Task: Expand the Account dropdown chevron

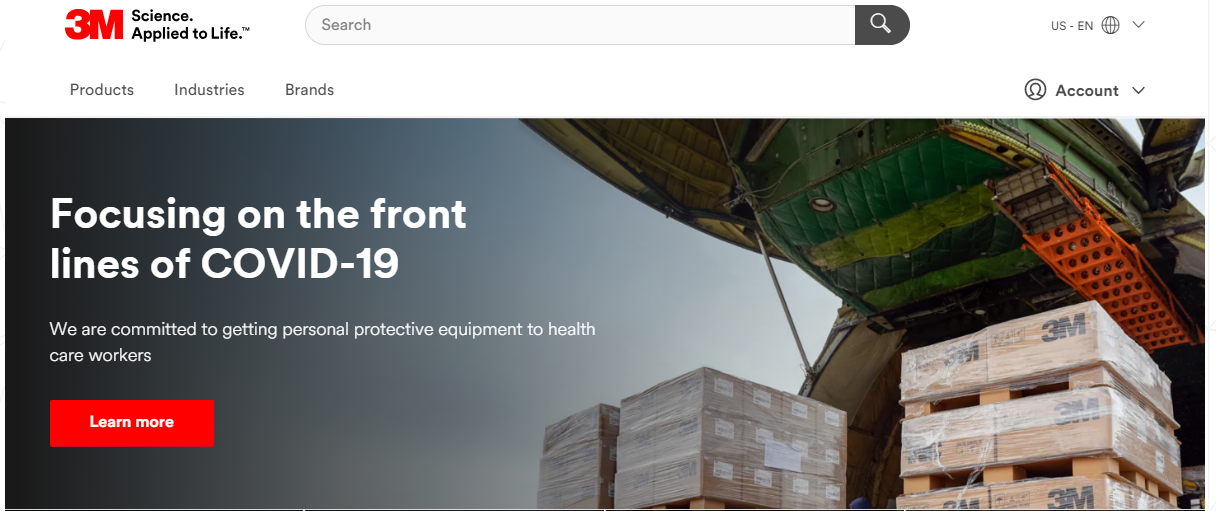Action: tap(1138, 90)
